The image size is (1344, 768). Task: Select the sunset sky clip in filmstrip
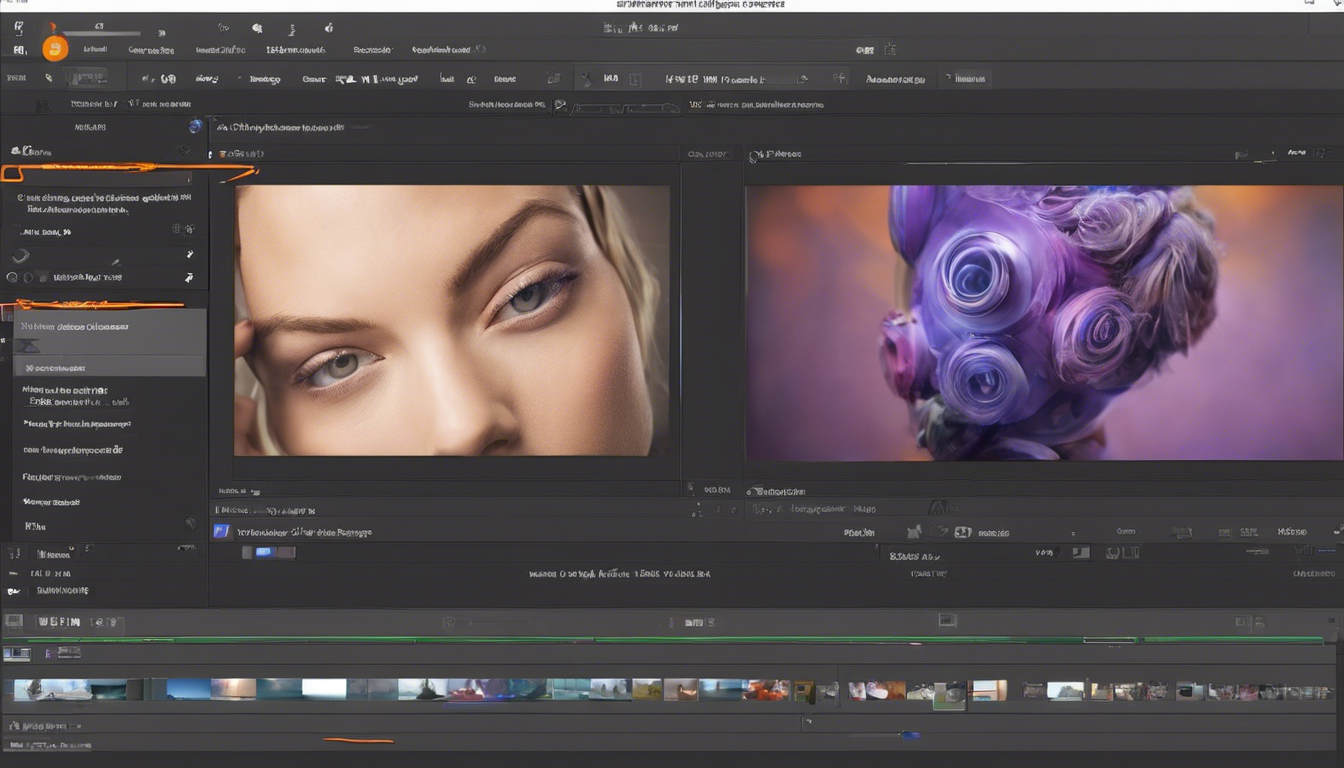233,689
